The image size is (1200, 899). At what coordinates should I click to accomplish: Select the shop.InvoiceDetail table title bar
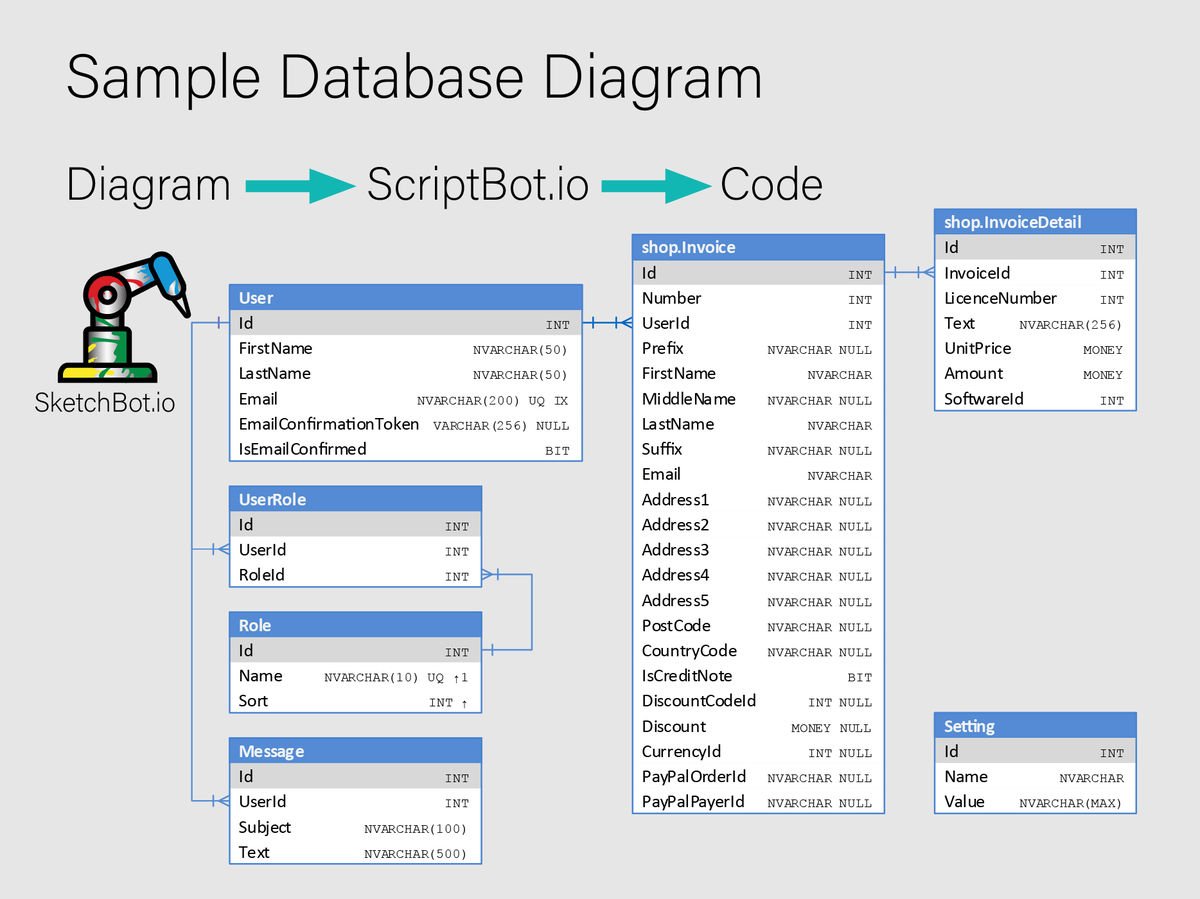(1034, 221)
